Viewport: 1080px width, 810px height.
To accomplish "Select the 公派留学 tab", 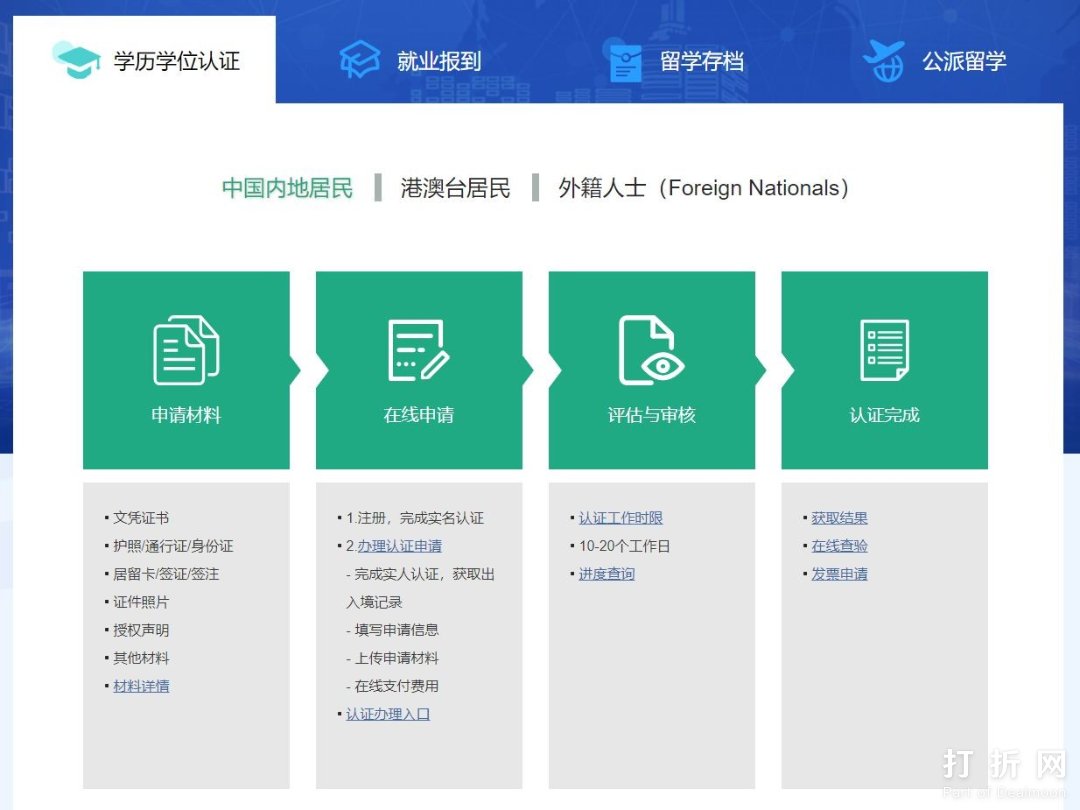I will coord(963,61).
